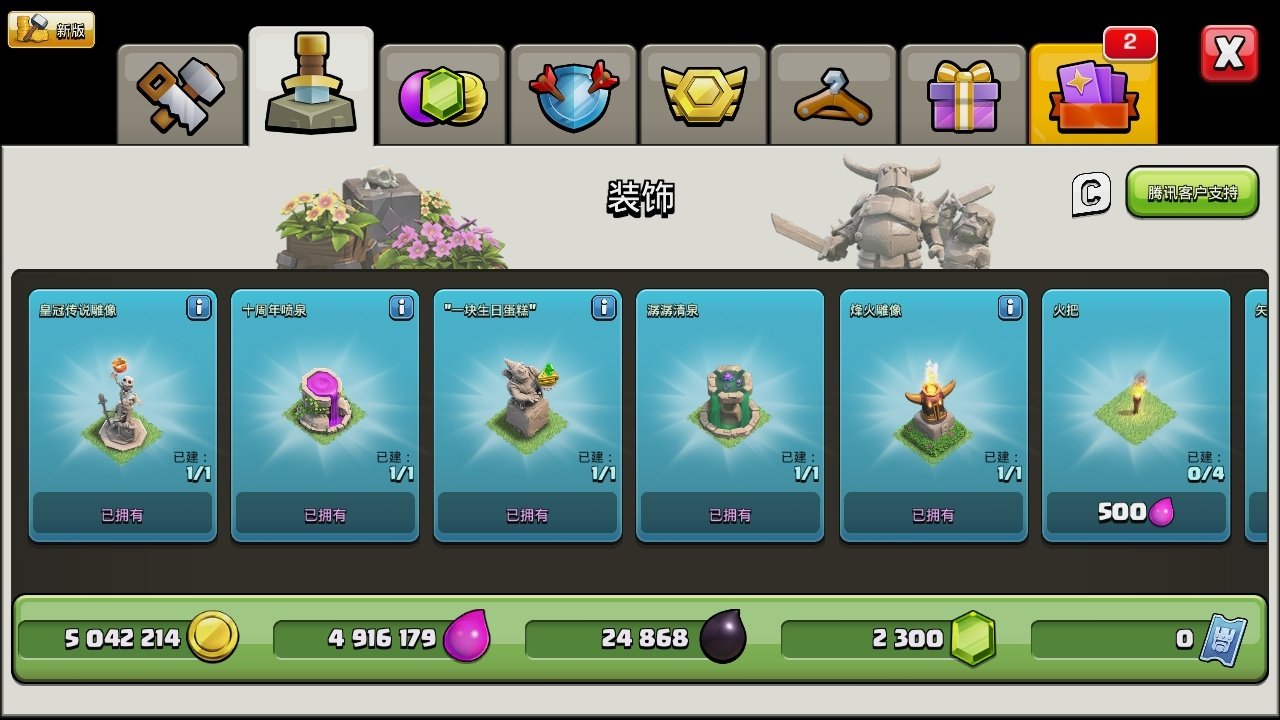Screen dimensions: 1280x720
Task: Open the shield and arrows defense tab
Action: point(573,95)
